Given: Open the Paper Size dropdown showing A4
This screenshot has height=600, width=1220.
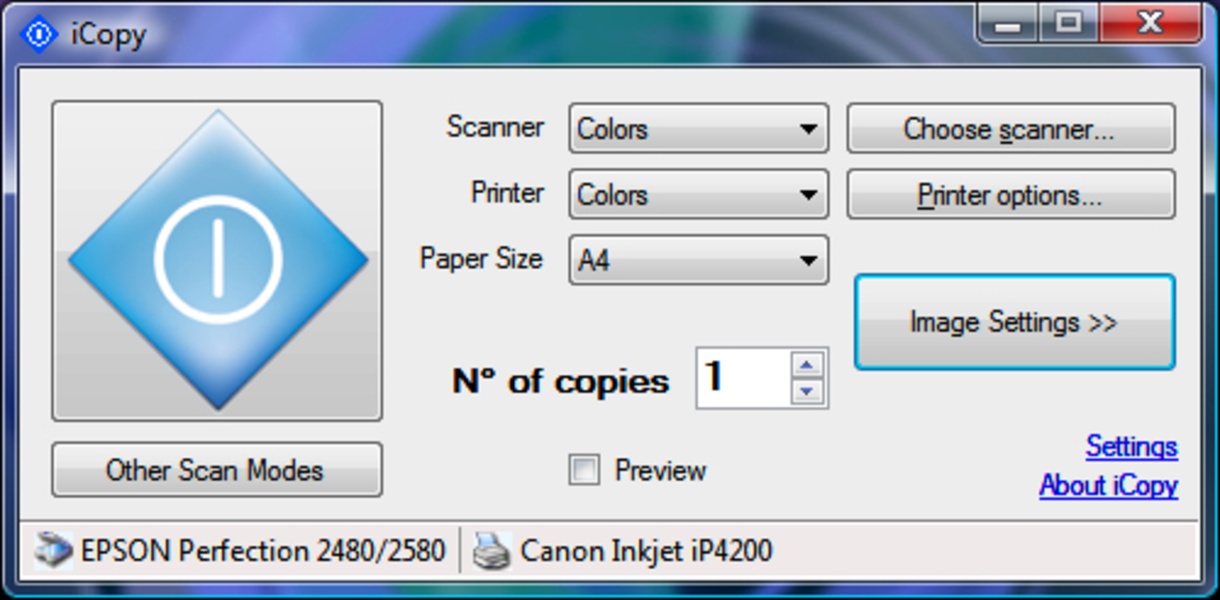Looking at the screenshot, I should coord(699,260).
